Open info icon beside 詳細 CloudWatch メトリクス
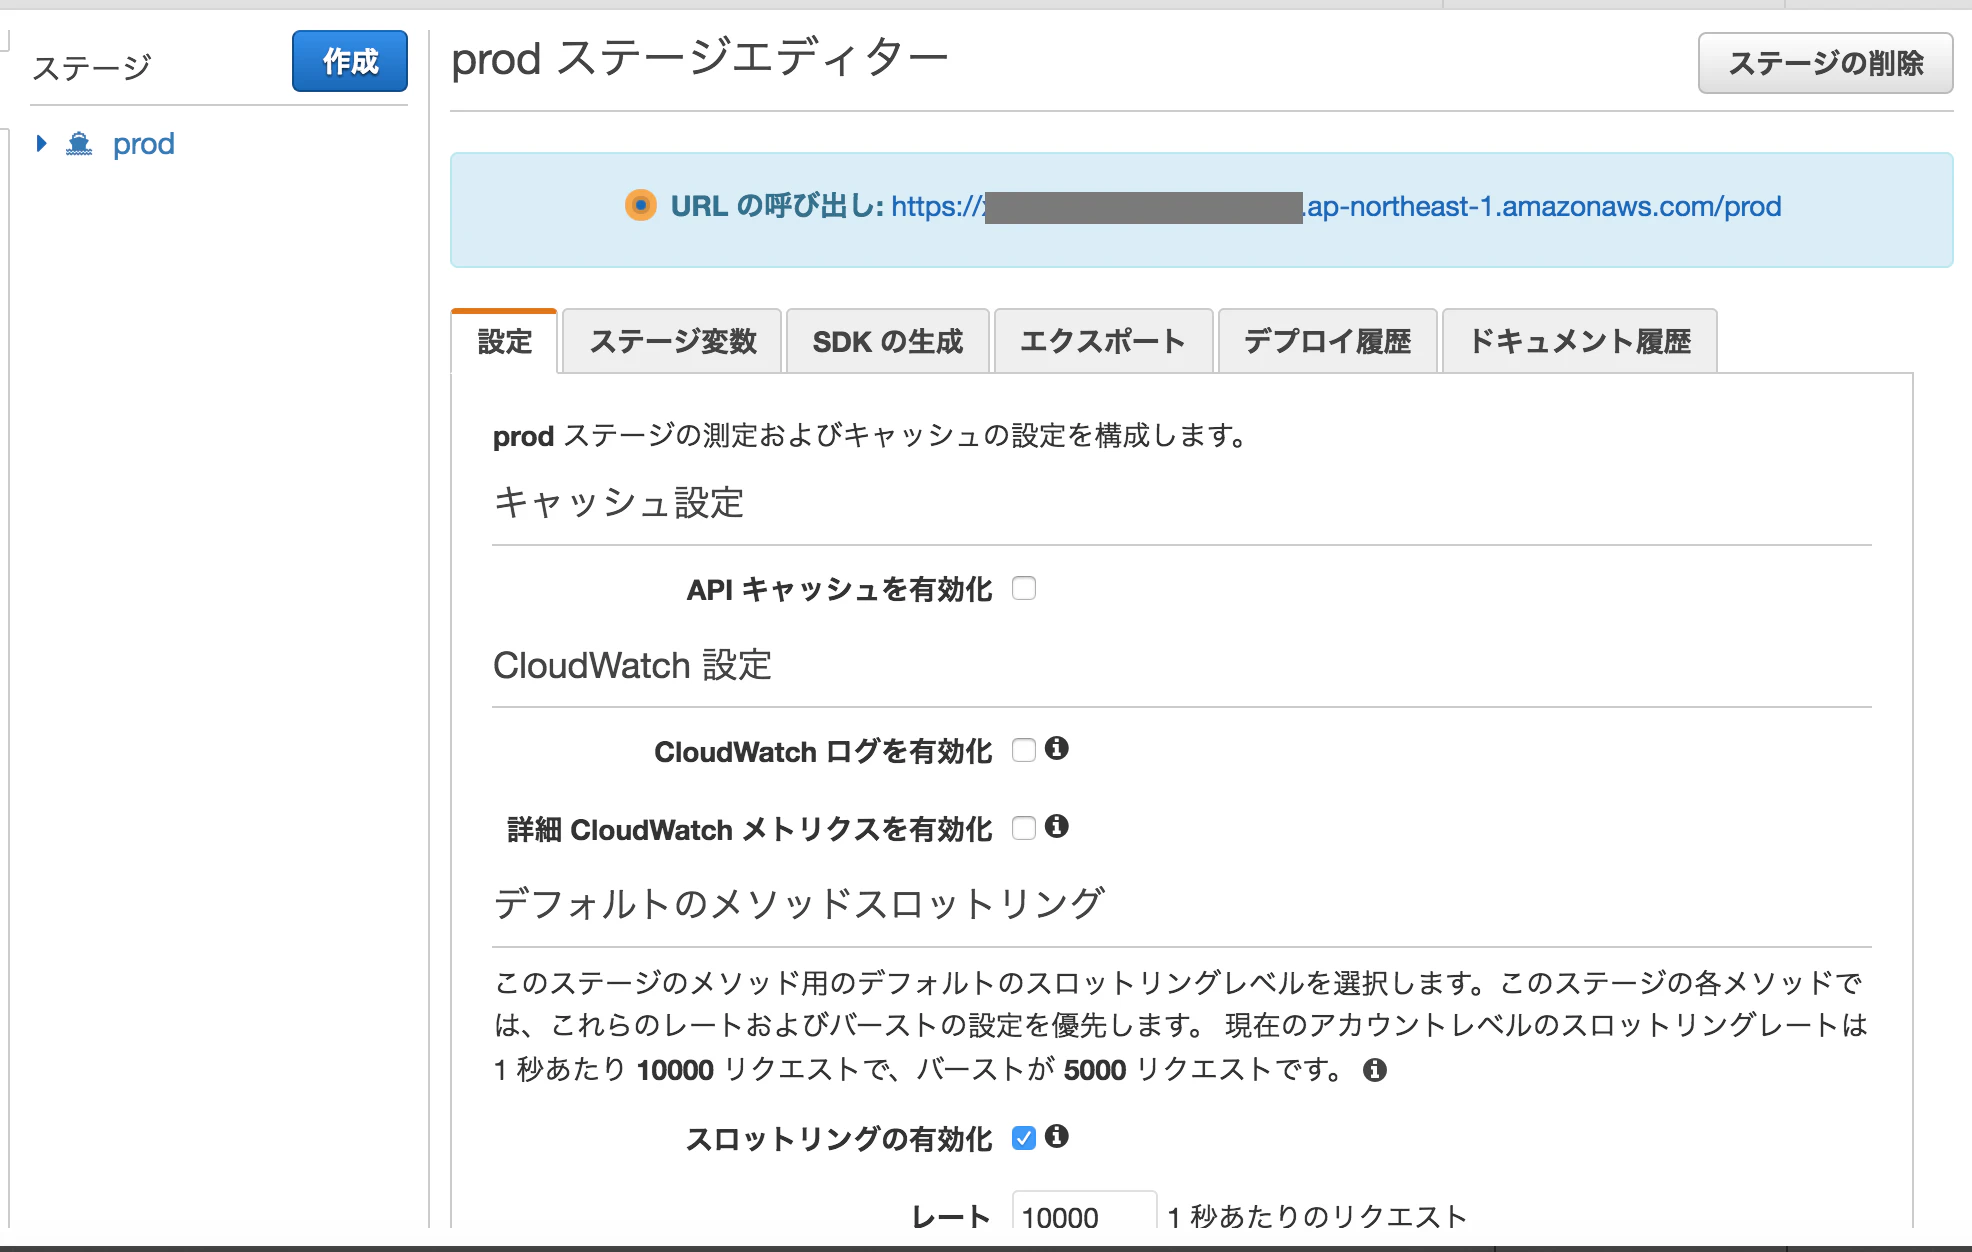 tap(1057, 826)
